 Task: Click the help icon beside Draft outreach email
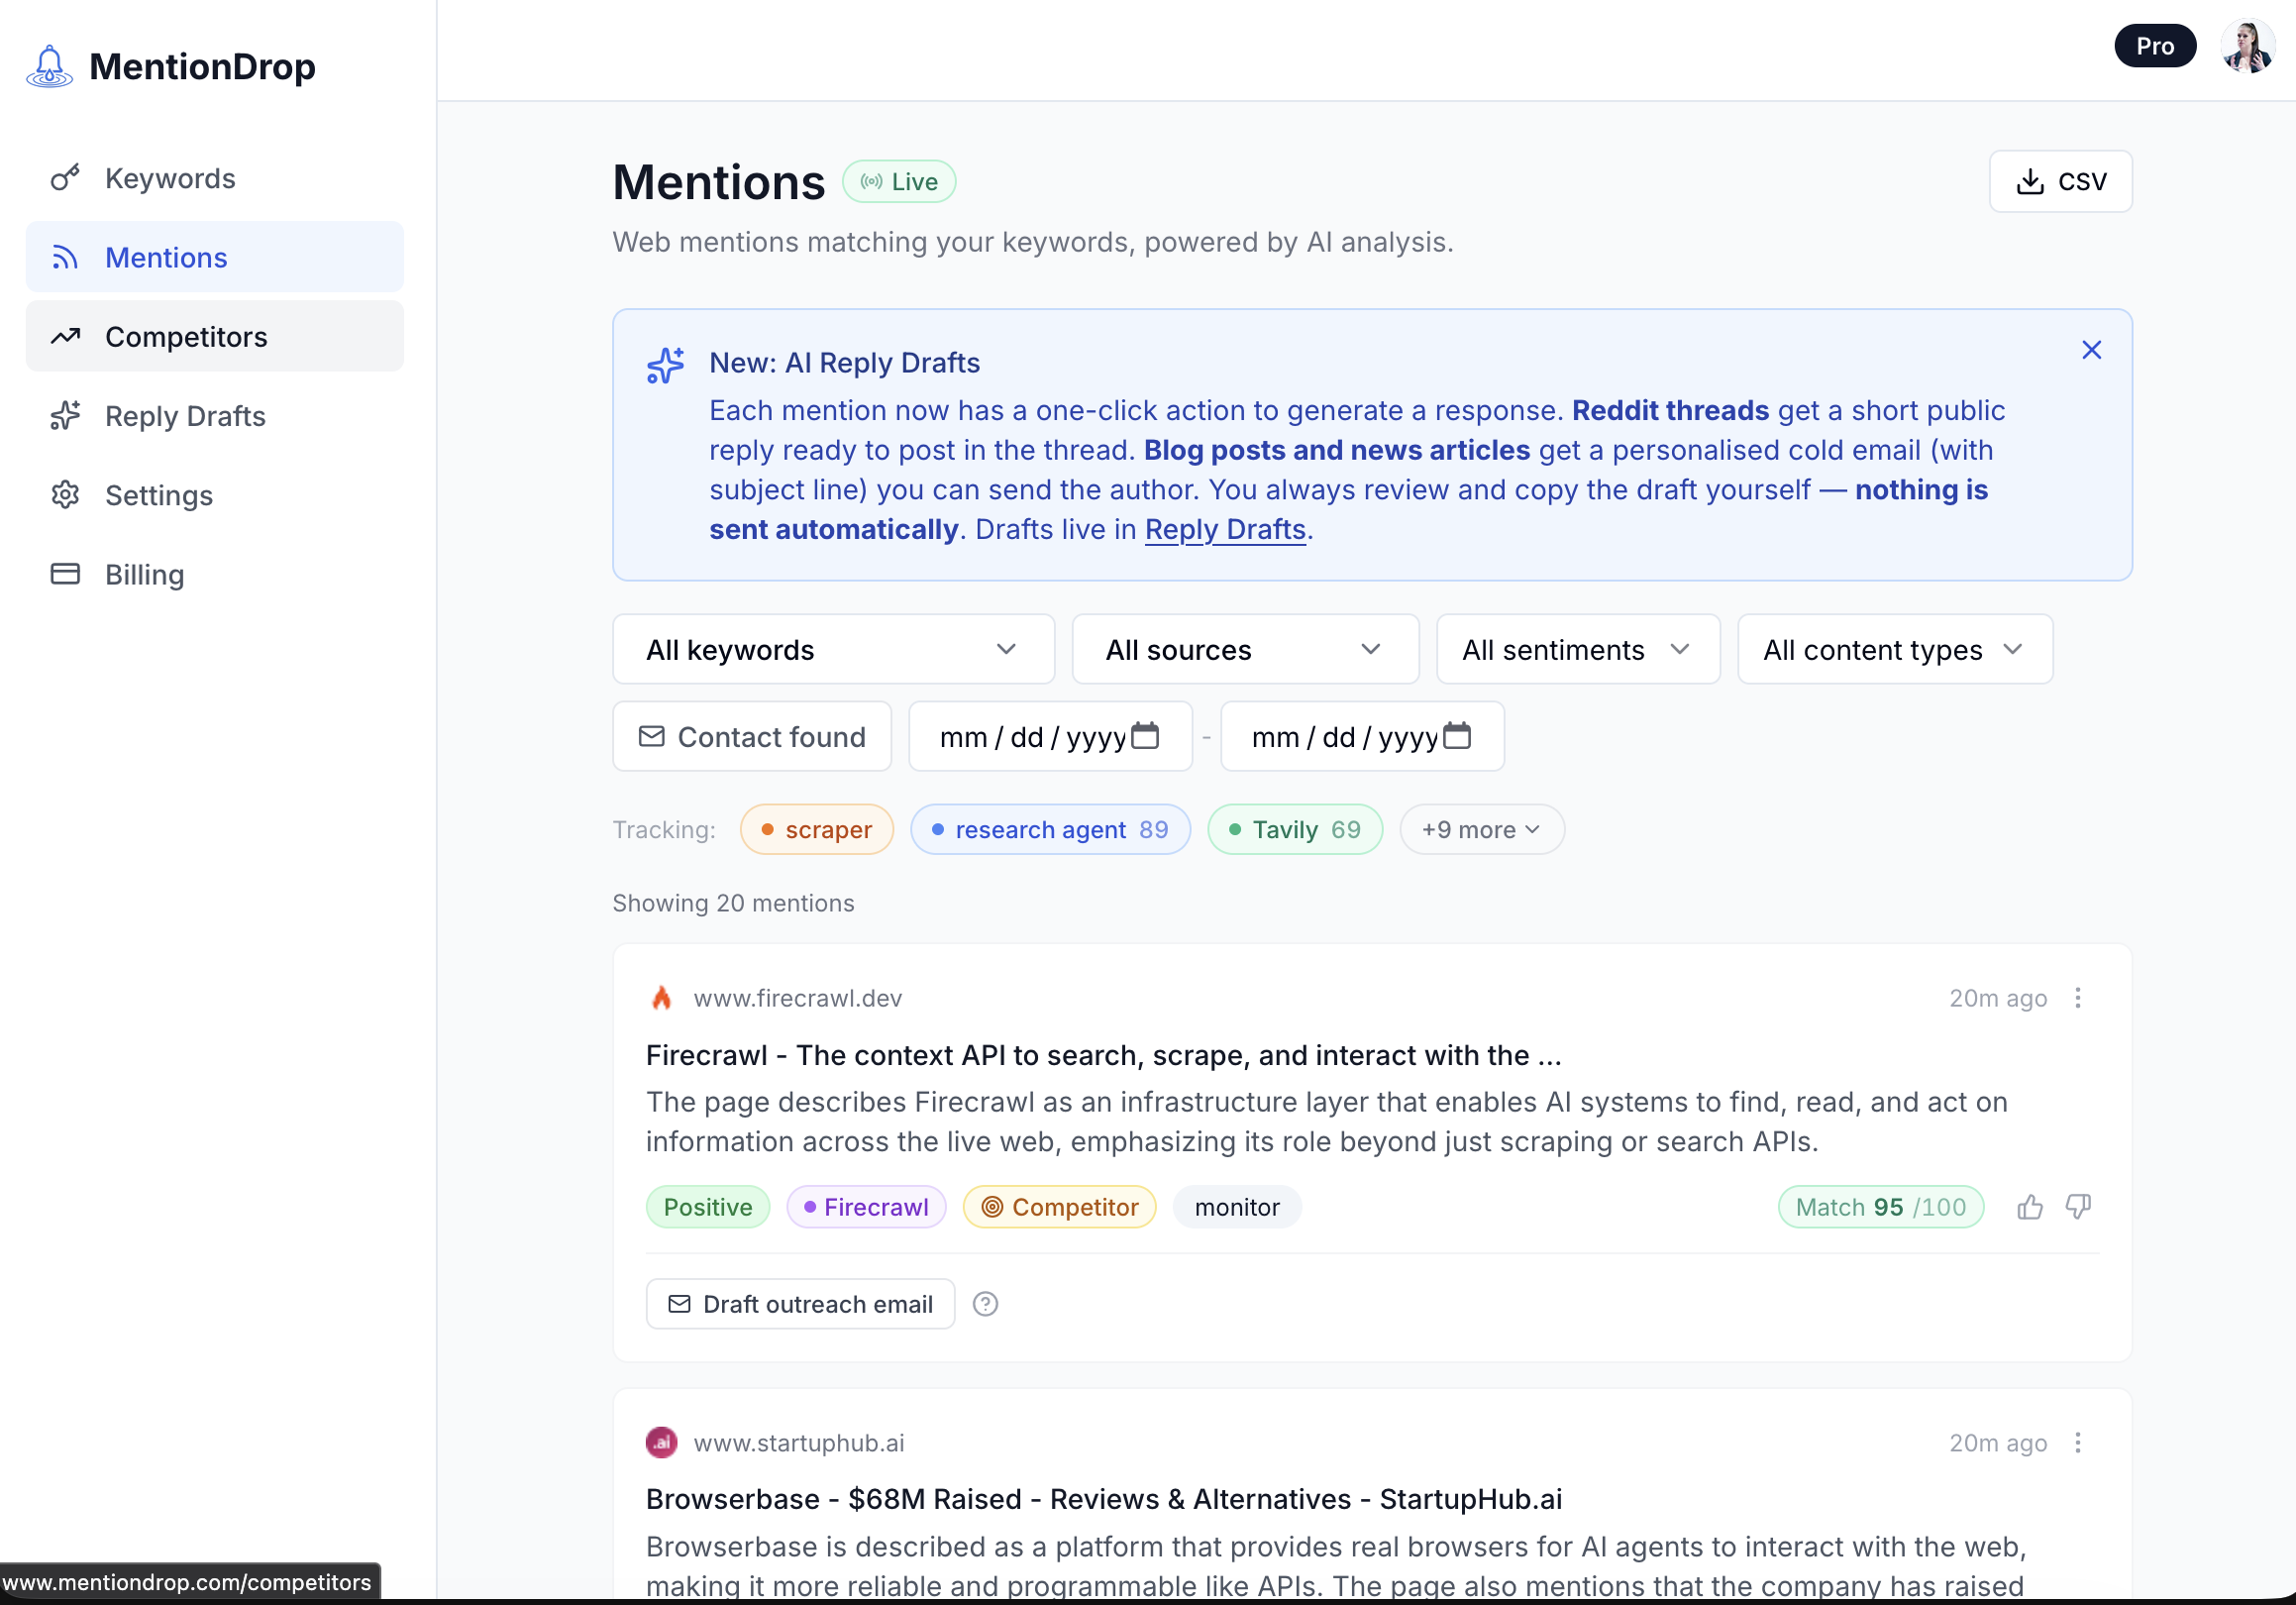985,1303
